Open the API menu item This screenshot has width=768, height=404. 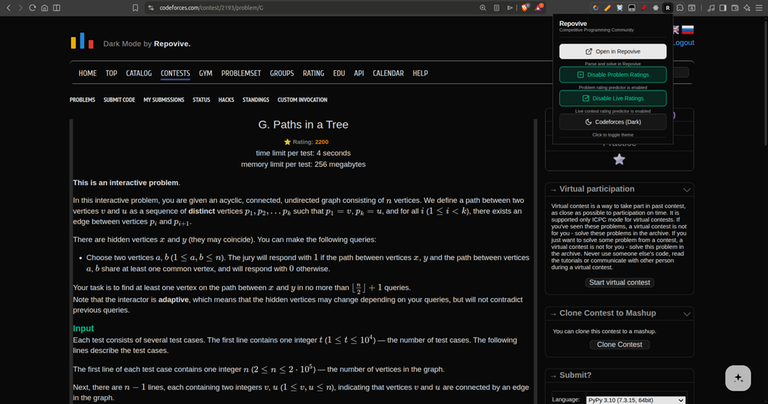coord(359,73)
